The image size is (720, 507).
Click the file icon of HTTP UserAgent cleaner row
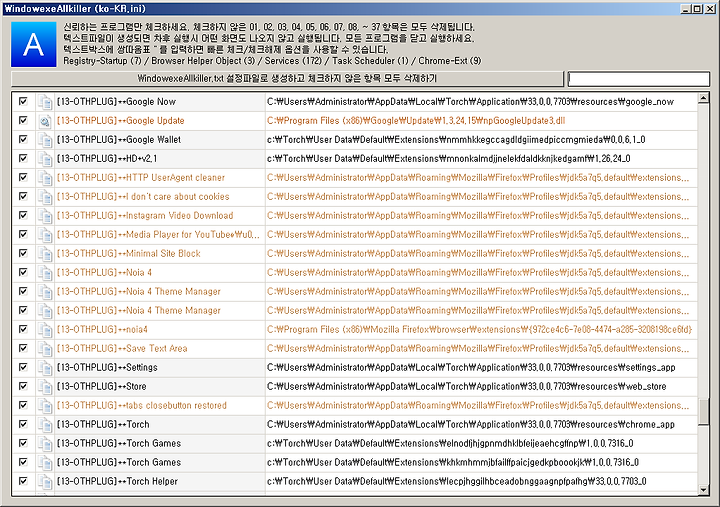pos(45,178)
